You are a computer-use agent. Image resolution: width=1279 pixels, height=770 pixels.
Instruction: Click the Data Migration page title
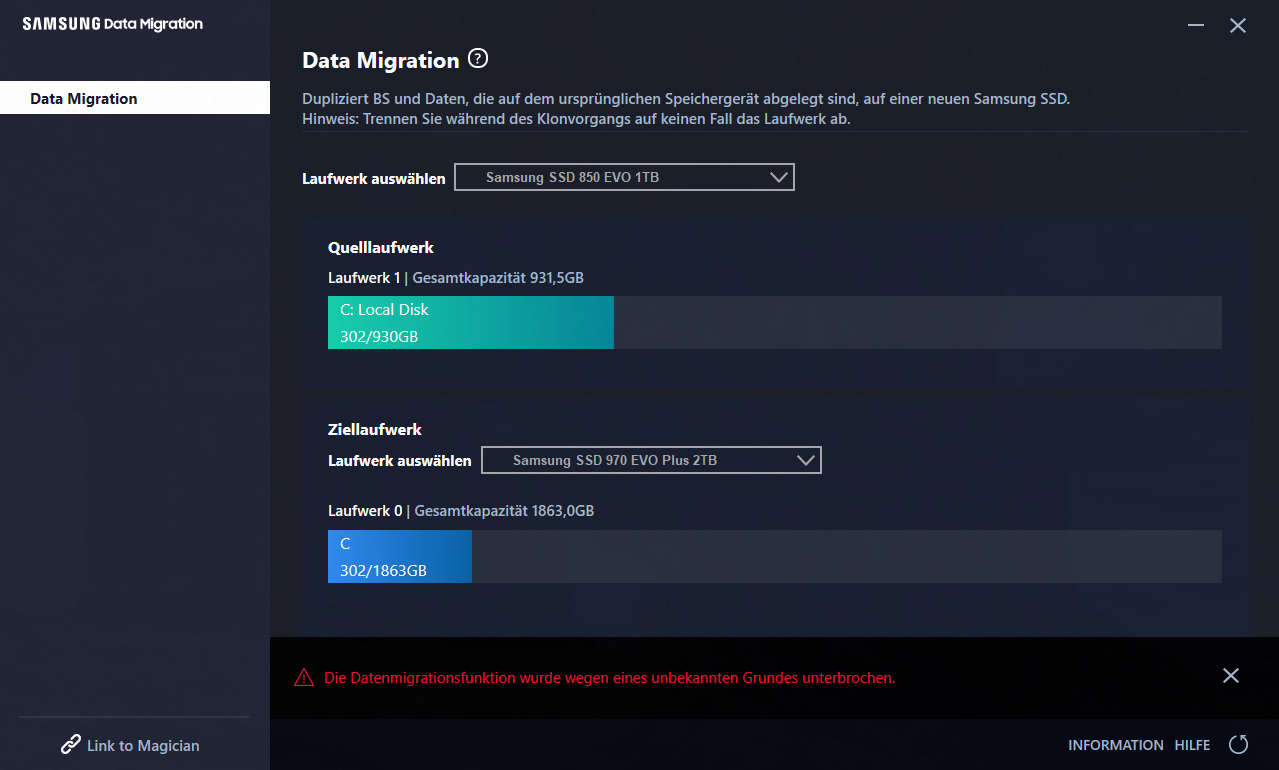381,60
